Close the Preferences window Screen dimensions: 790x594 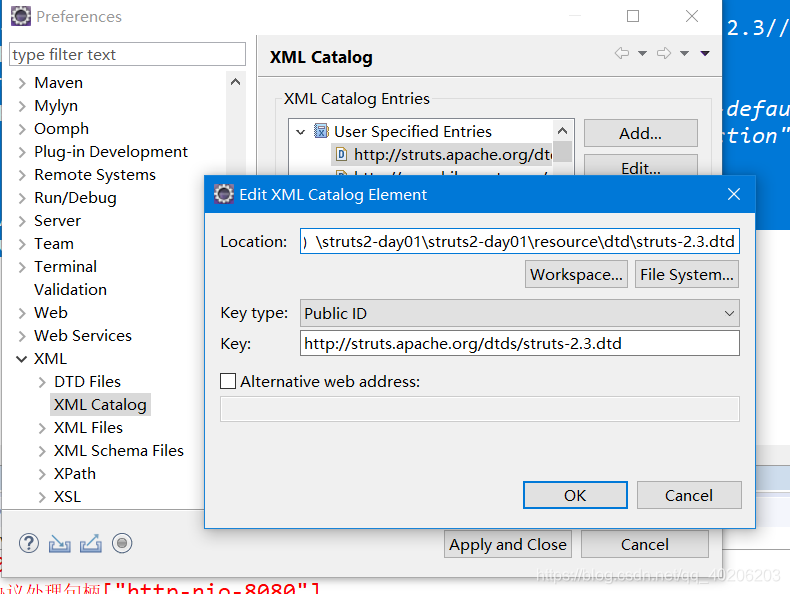692,16
